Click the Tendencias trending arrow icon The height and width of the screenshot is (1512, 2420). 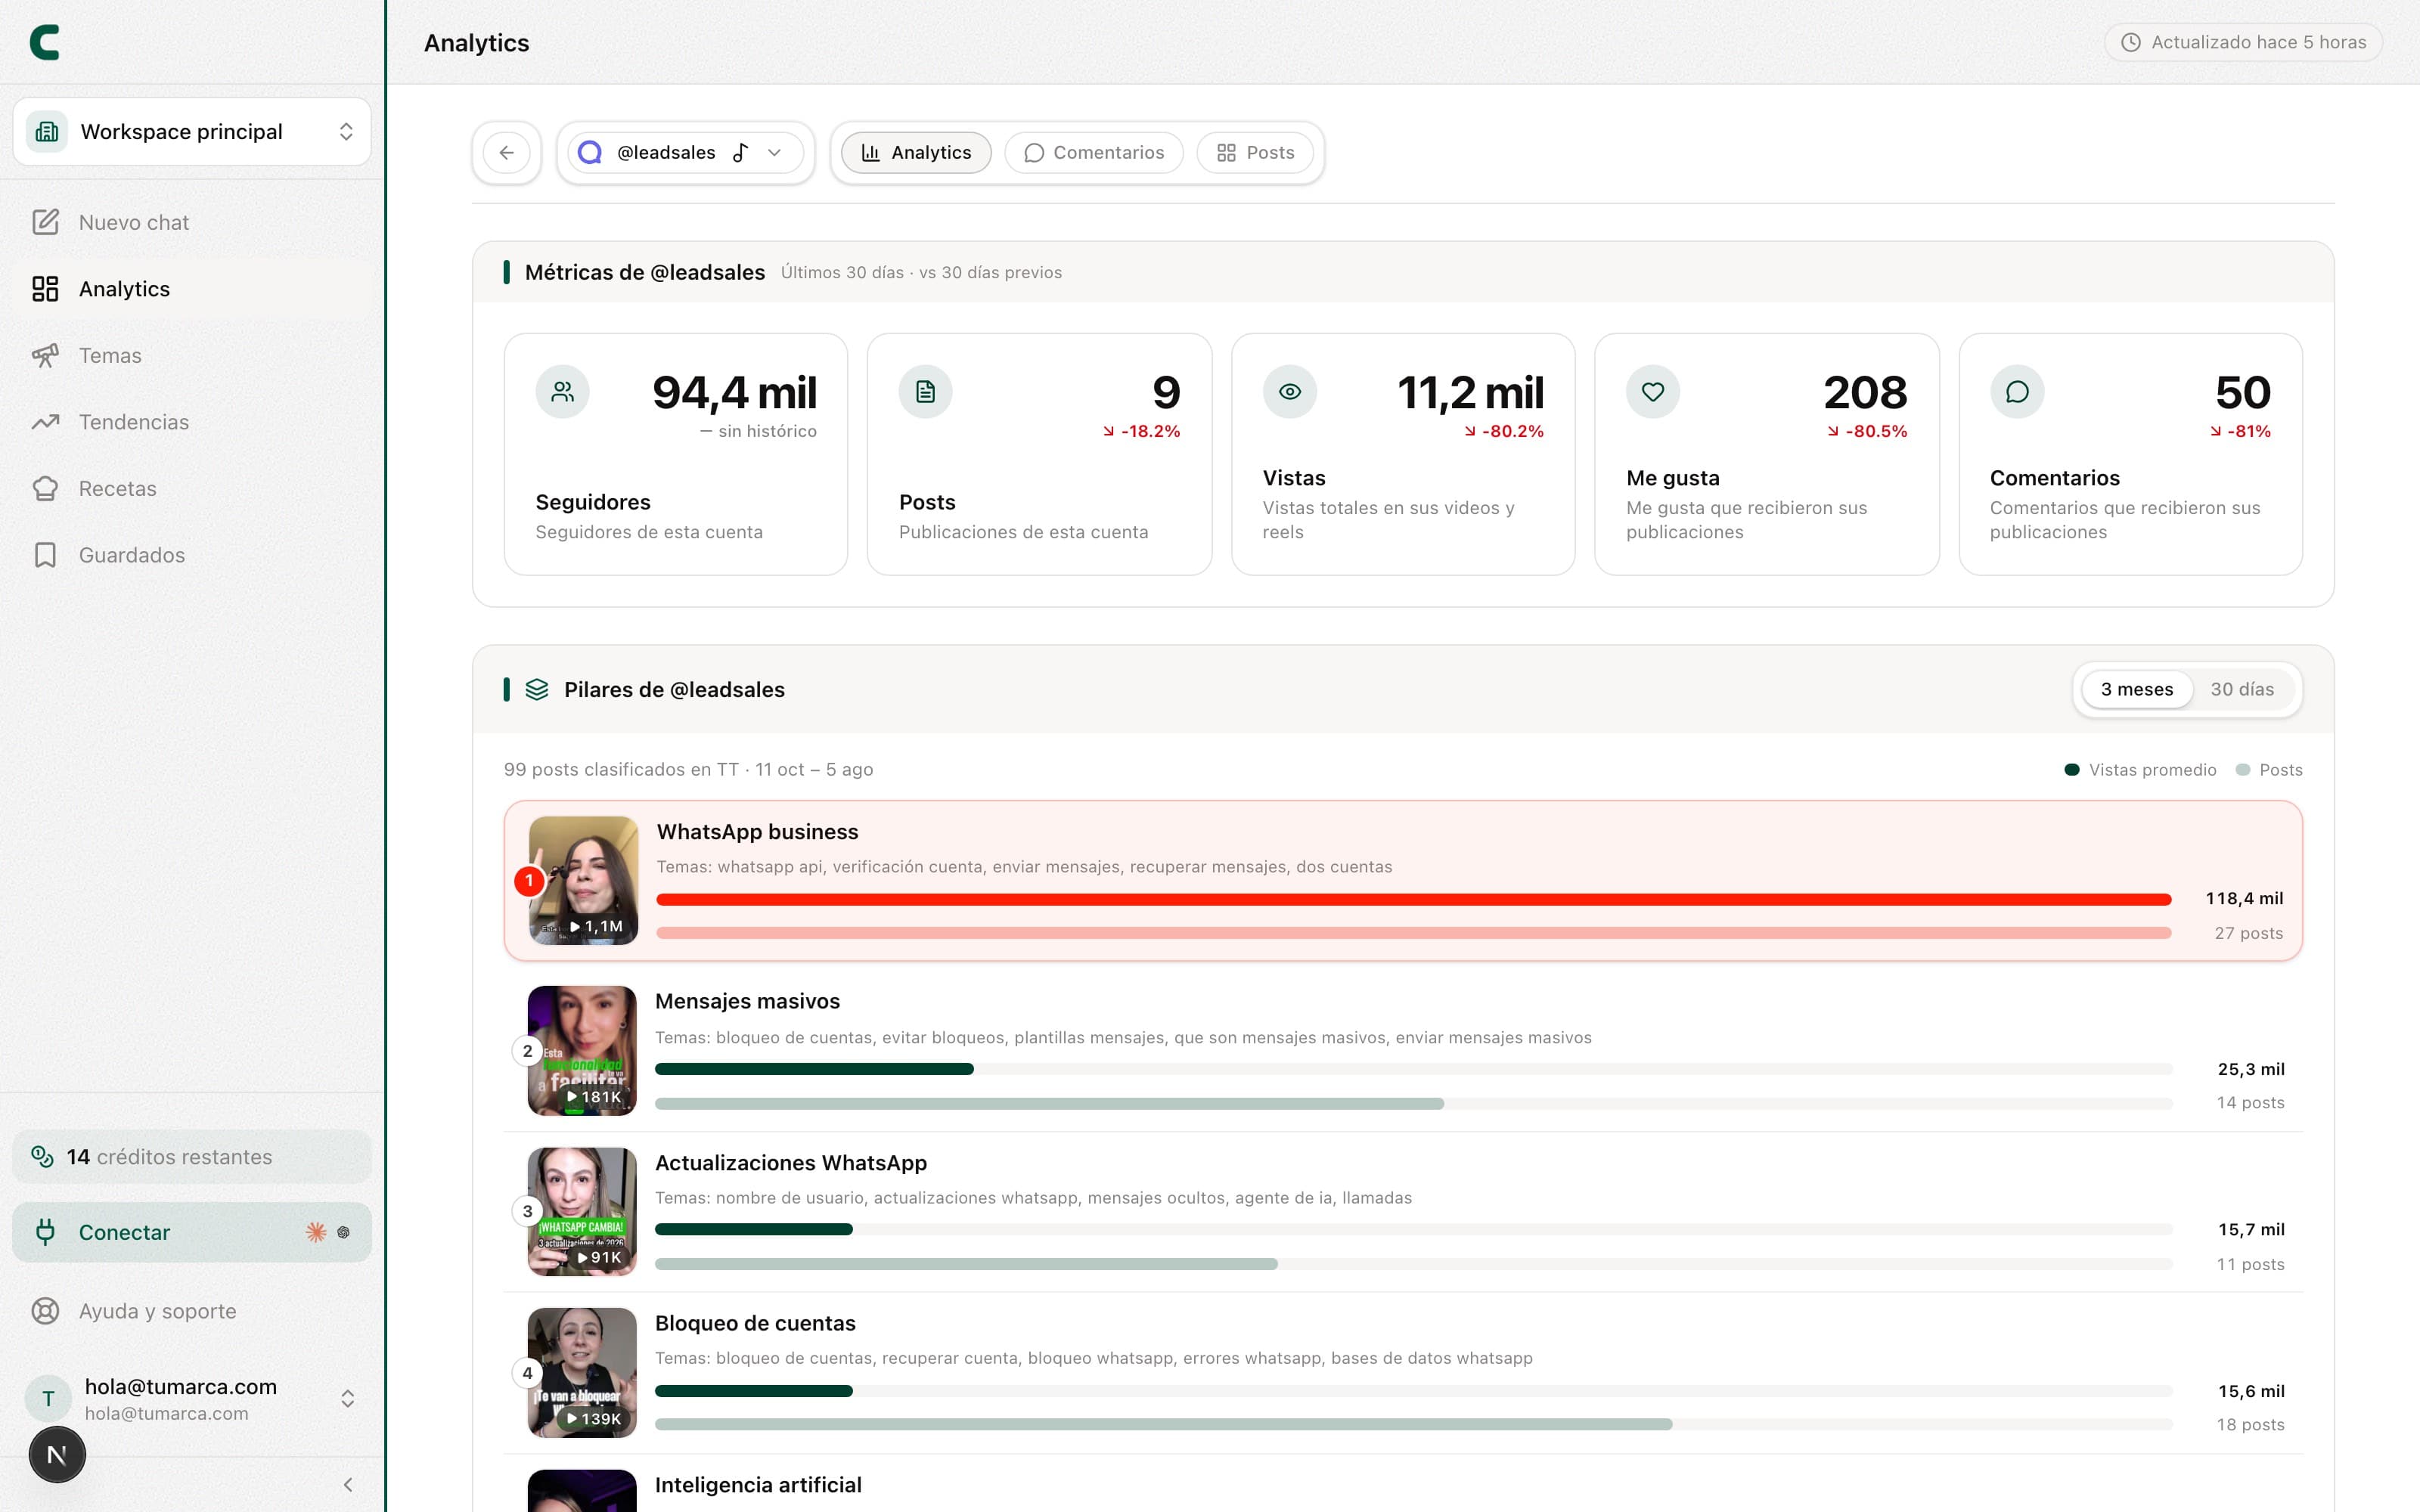(45, 422)
